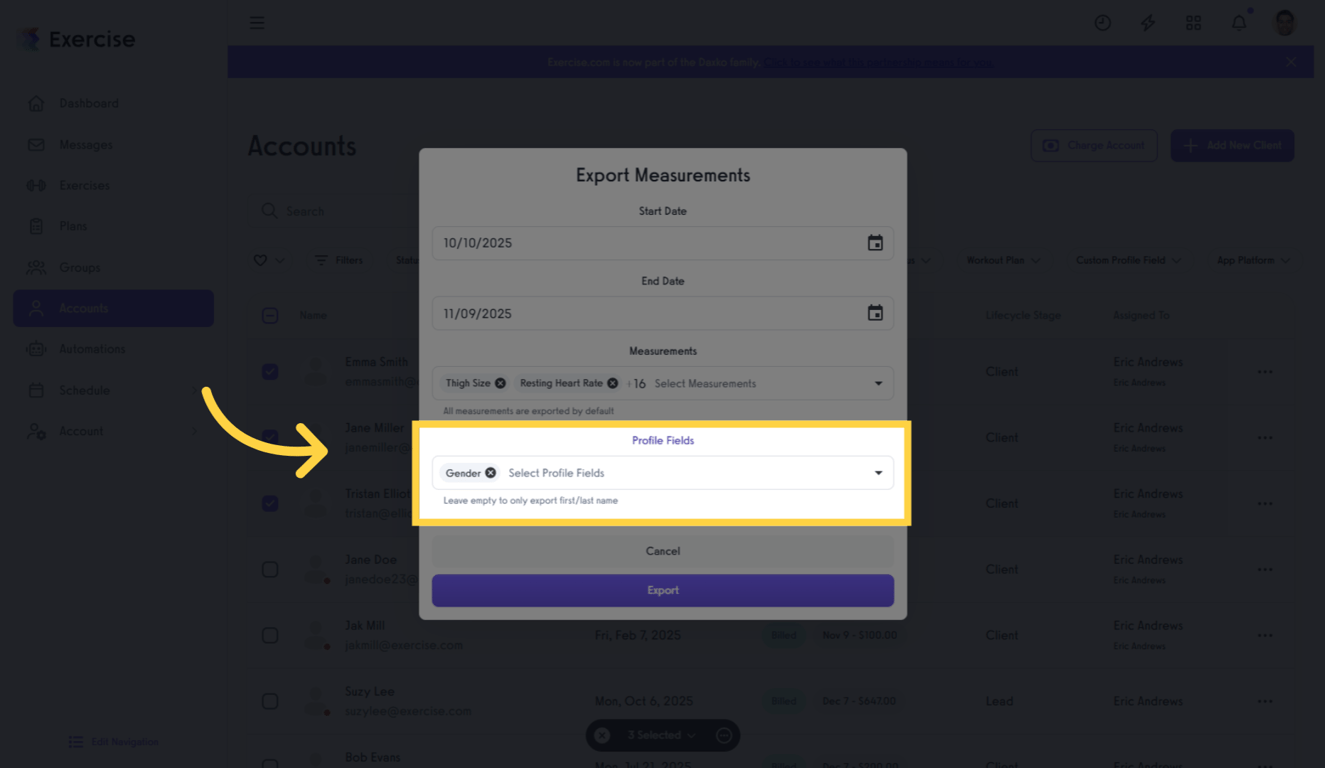Screen dimensions: 1325x768
Task: Click the Automations sidebar icon
Action: [x=34, y=348]
